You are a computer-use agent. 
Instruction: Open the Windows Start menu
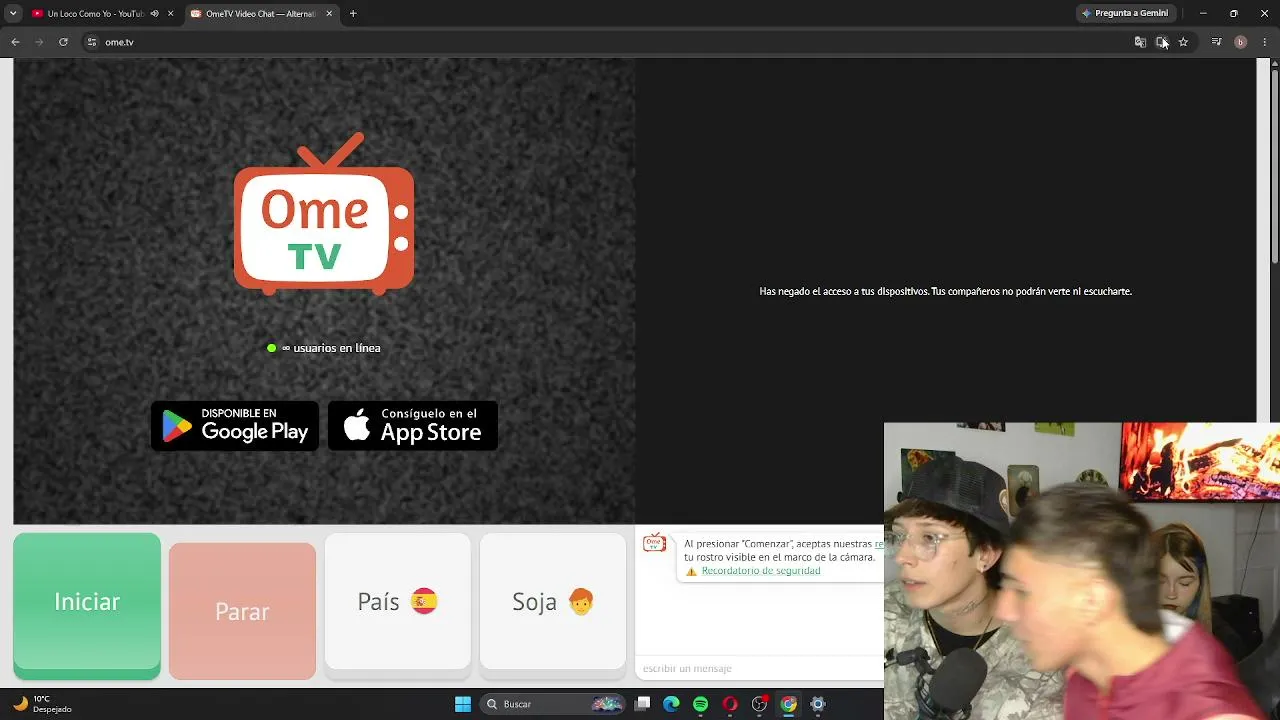(463, 704)
